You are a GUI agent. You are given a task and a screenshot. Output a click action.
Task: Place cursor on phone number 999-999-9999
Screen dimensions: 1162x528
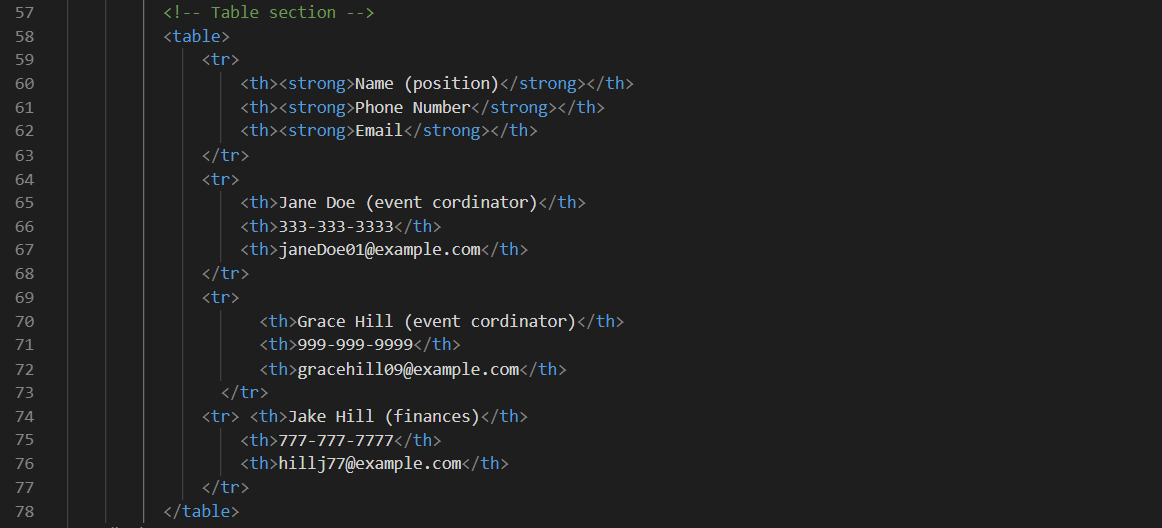[355, 345]
